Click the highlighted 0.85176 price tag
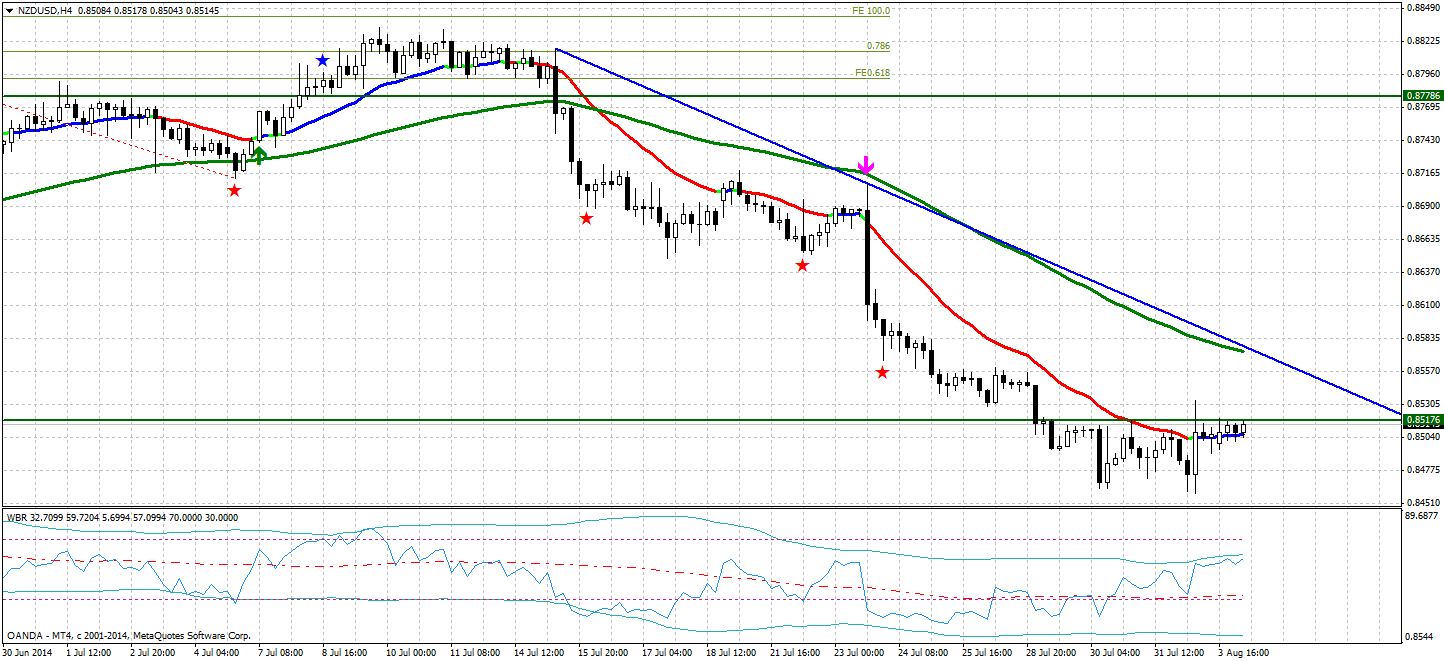 point(1422,421)
